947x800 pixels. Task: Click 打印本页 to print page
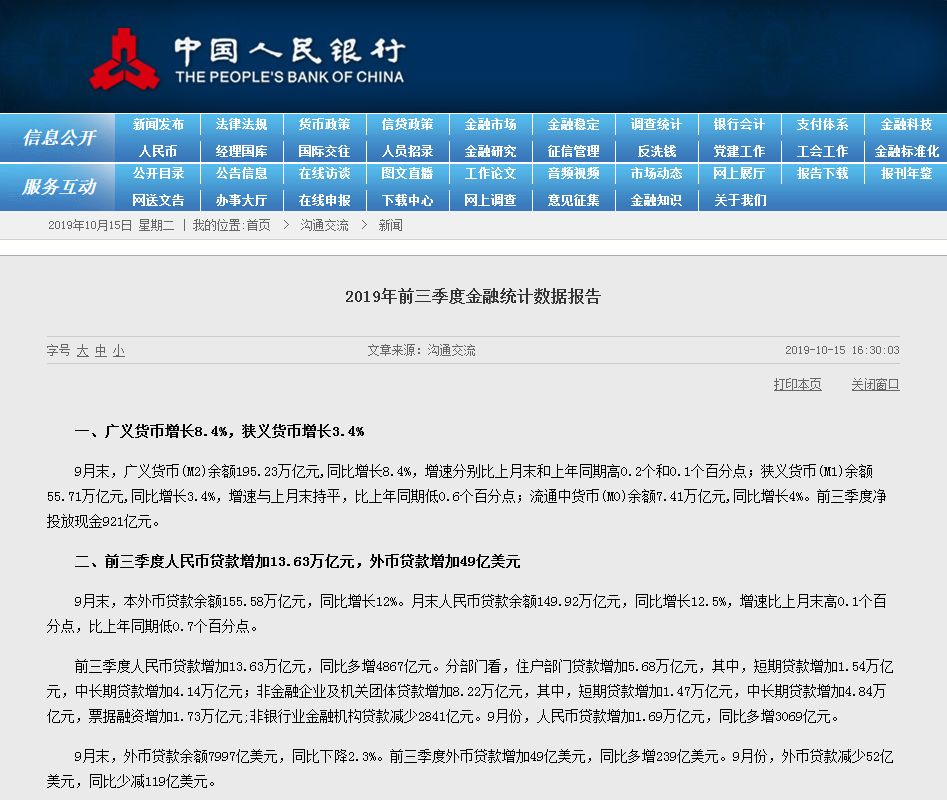797,385
